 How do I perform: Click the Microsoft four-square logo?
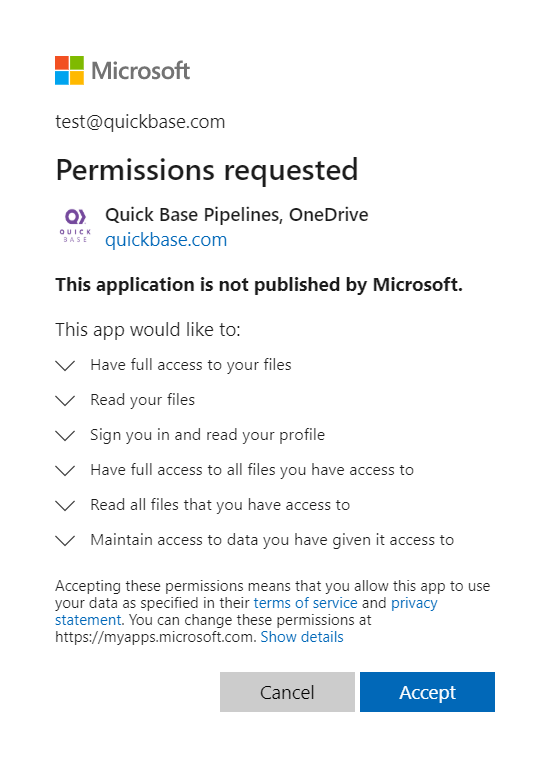point(69,70)
